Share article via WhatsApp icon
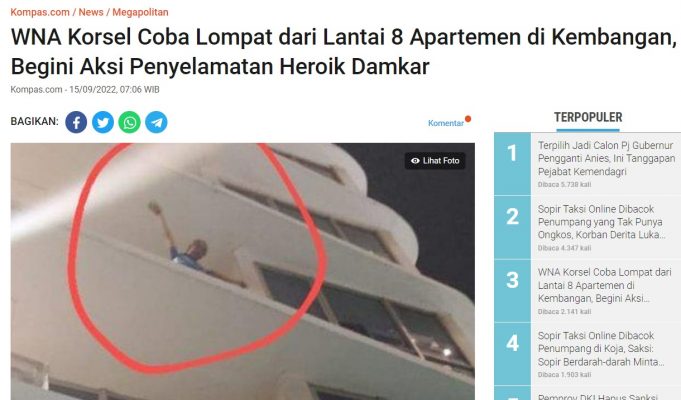 click(x=129, y=122)
